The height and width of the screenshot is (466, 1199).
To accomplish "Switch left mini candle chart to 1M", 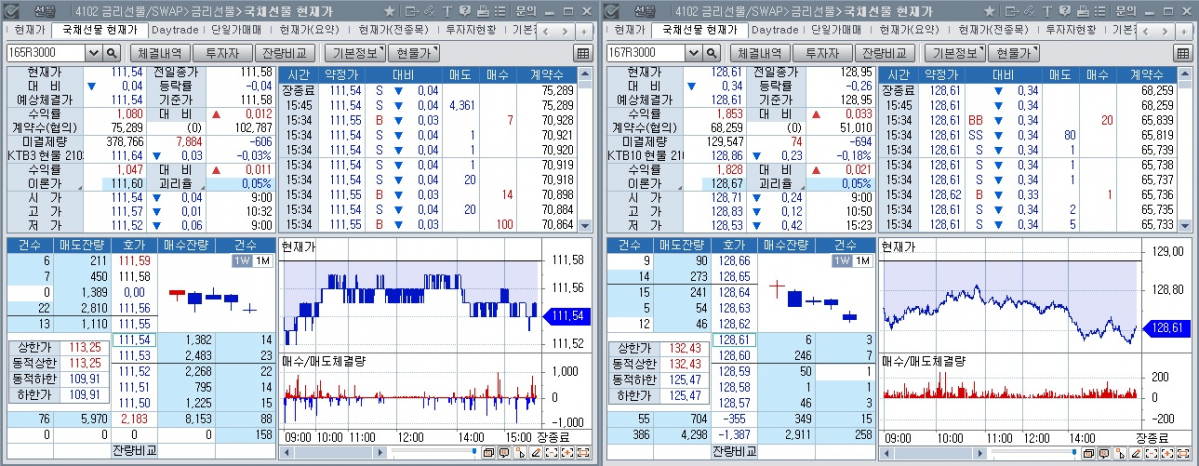I will 262,261.
